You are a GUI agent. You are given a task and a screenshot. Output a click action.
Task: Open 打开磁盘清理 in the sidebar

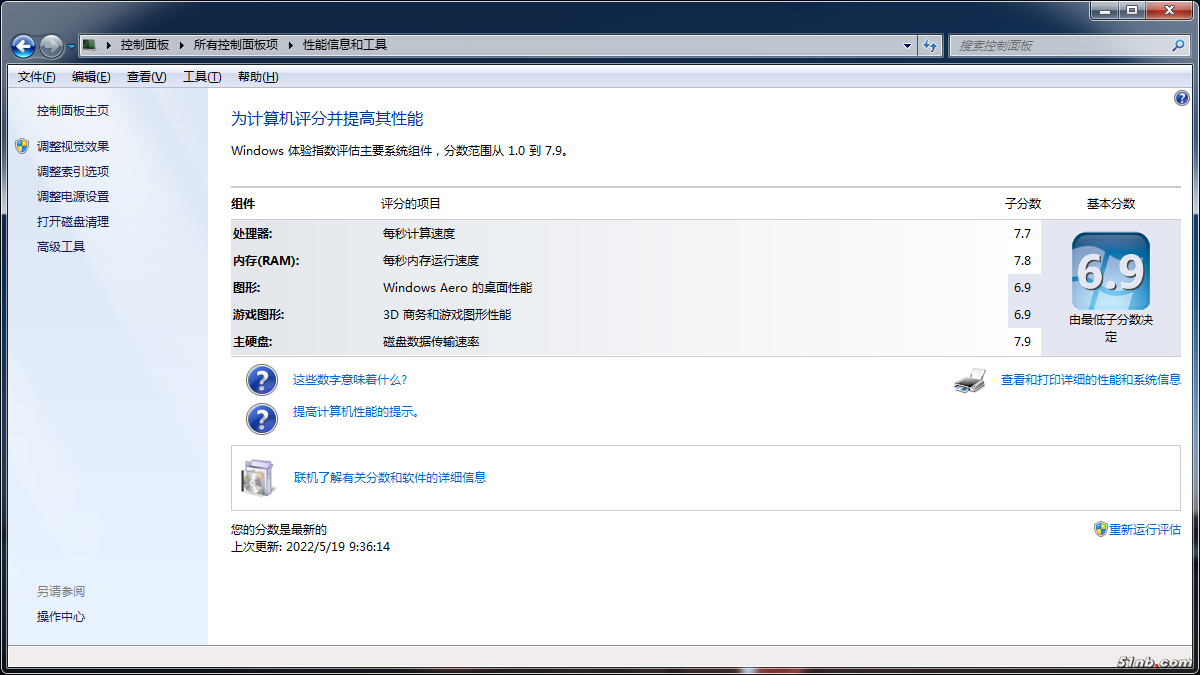73,222
